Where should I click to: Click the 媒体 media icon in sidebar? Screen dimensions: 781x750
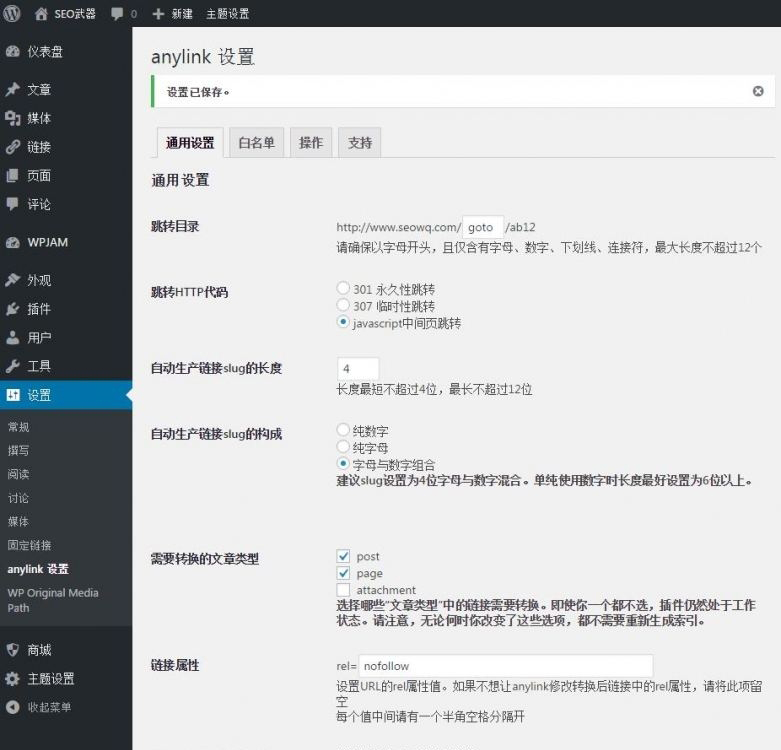13,118
